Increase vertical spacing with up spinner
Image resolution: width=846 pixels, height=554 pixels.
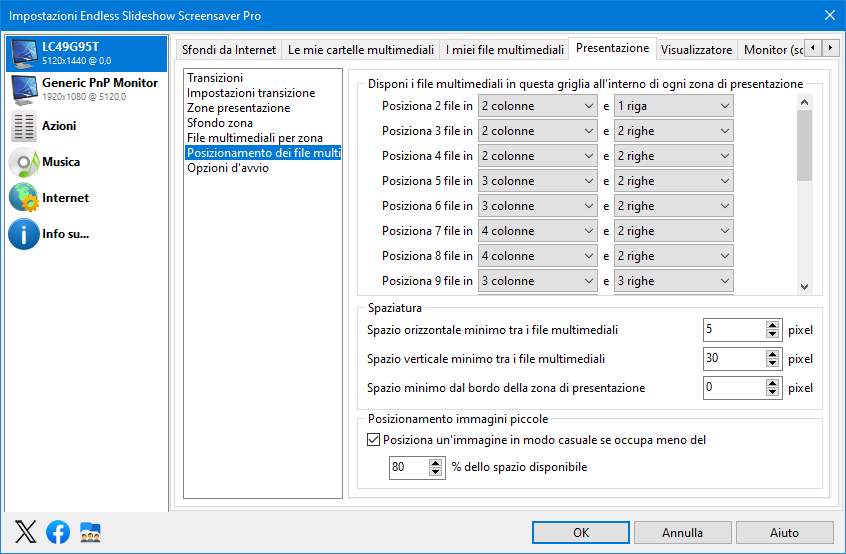point(773,354)
